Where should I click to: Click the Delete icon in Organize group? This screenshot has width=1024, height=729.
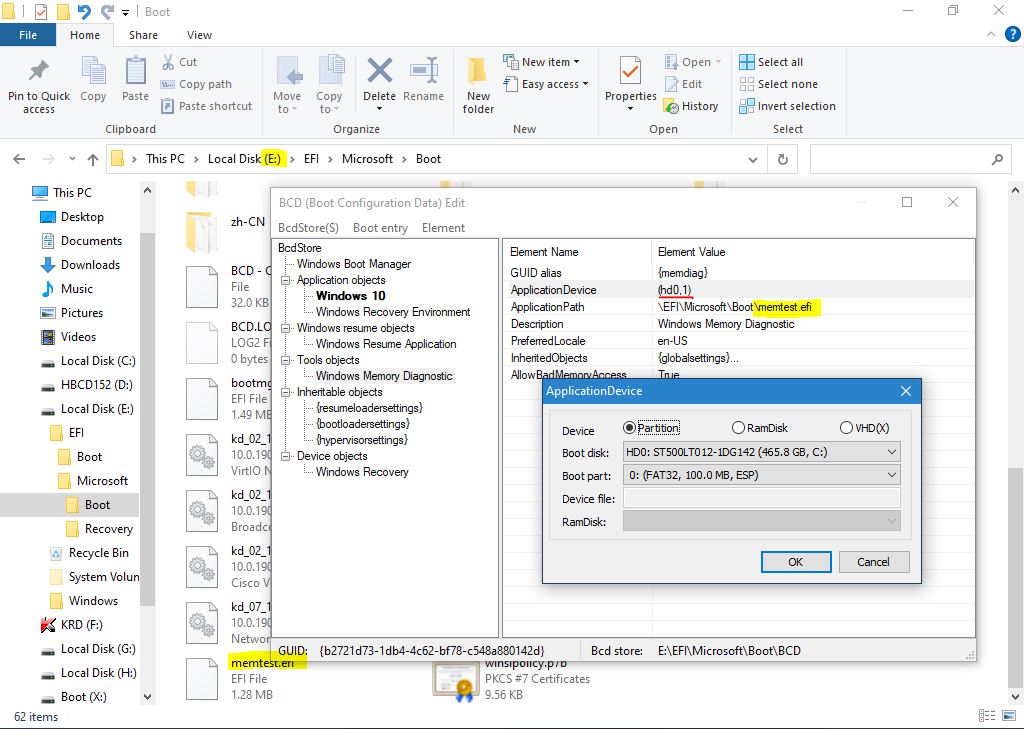point(379,74)
